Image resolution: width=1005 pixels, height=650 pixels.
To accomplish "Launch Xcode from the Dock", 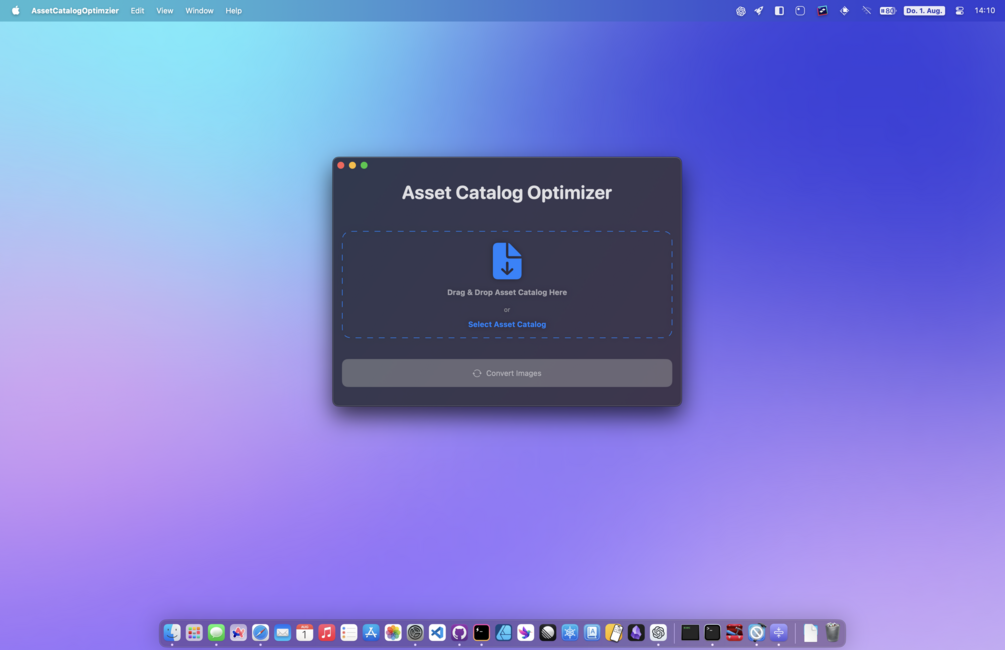I will [734, 632].
